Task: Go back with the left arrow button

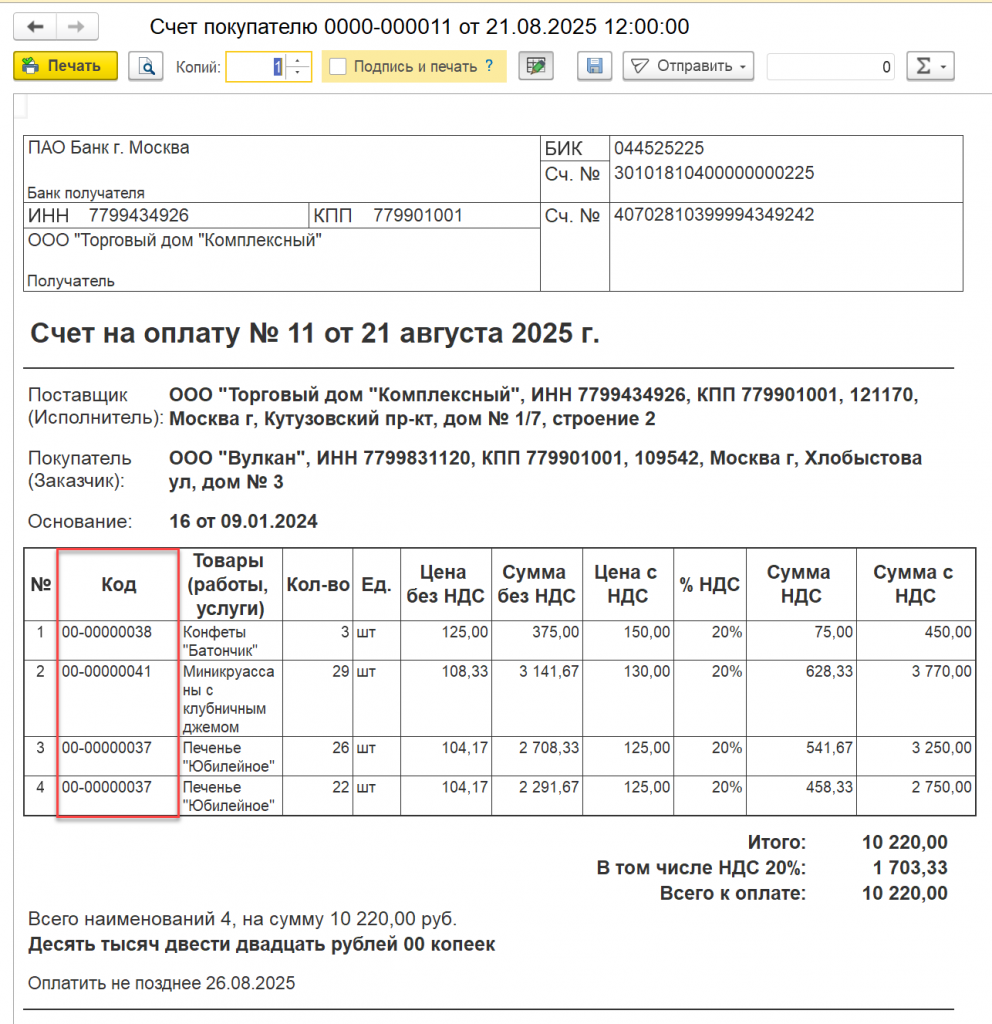Action: [35, 27]
